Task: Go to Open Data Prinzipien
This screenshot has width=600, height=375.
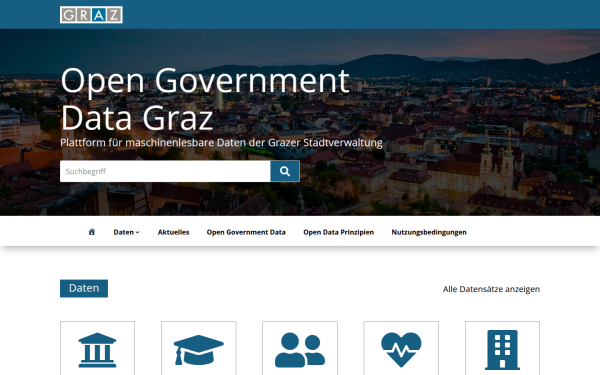Action: coord(338,232)
